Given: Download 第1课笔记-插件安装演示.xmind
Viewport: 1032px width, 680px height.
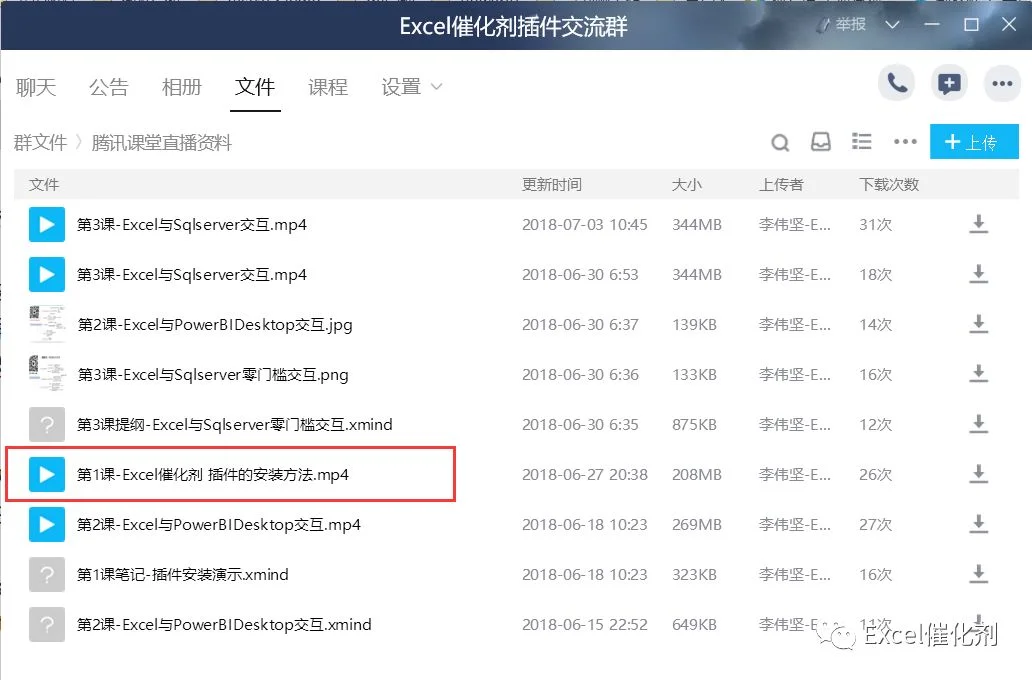Looking at the screenshot, I should coord(979,574).
